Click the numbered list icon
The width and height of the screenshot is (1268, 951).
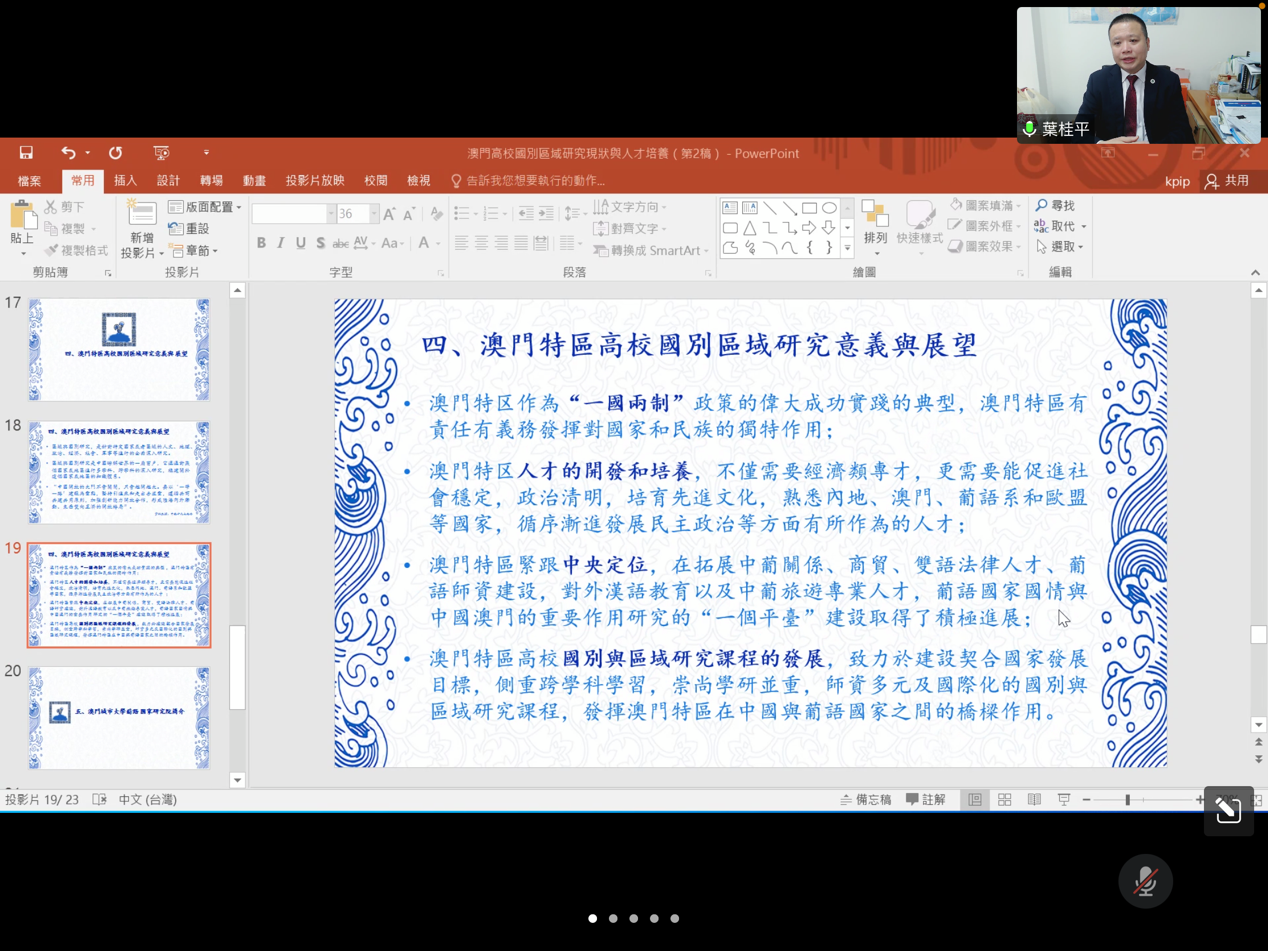(x=491, y=213)
